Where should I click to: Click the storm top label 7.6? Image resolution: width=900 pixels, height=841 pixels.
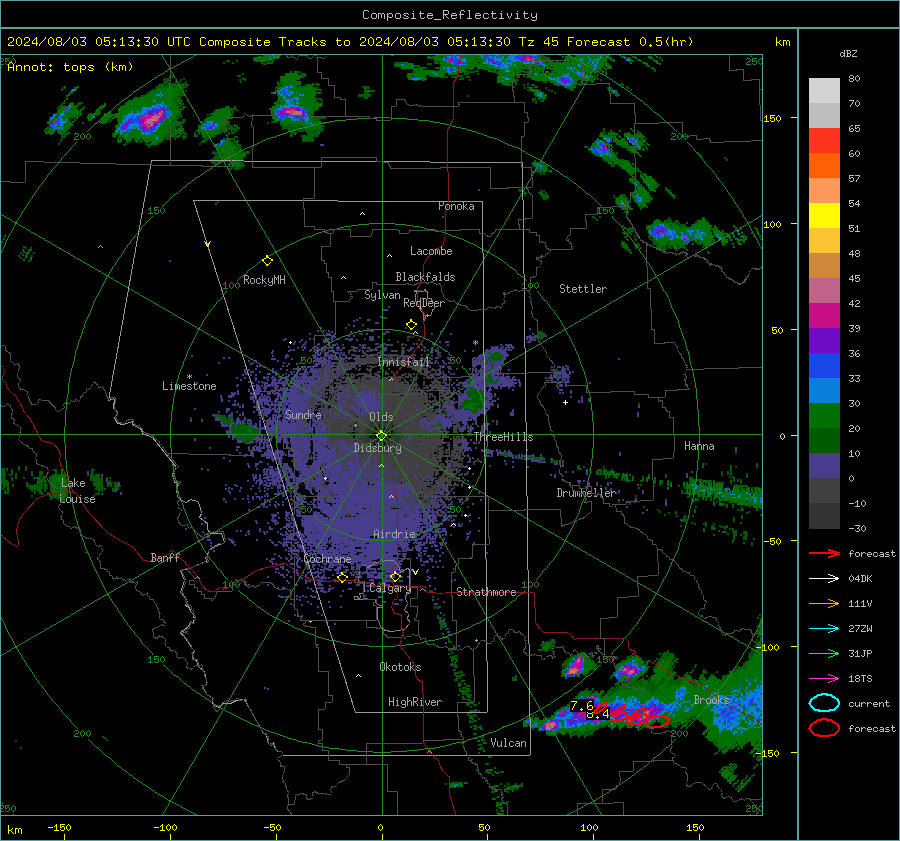pos(581,706)
